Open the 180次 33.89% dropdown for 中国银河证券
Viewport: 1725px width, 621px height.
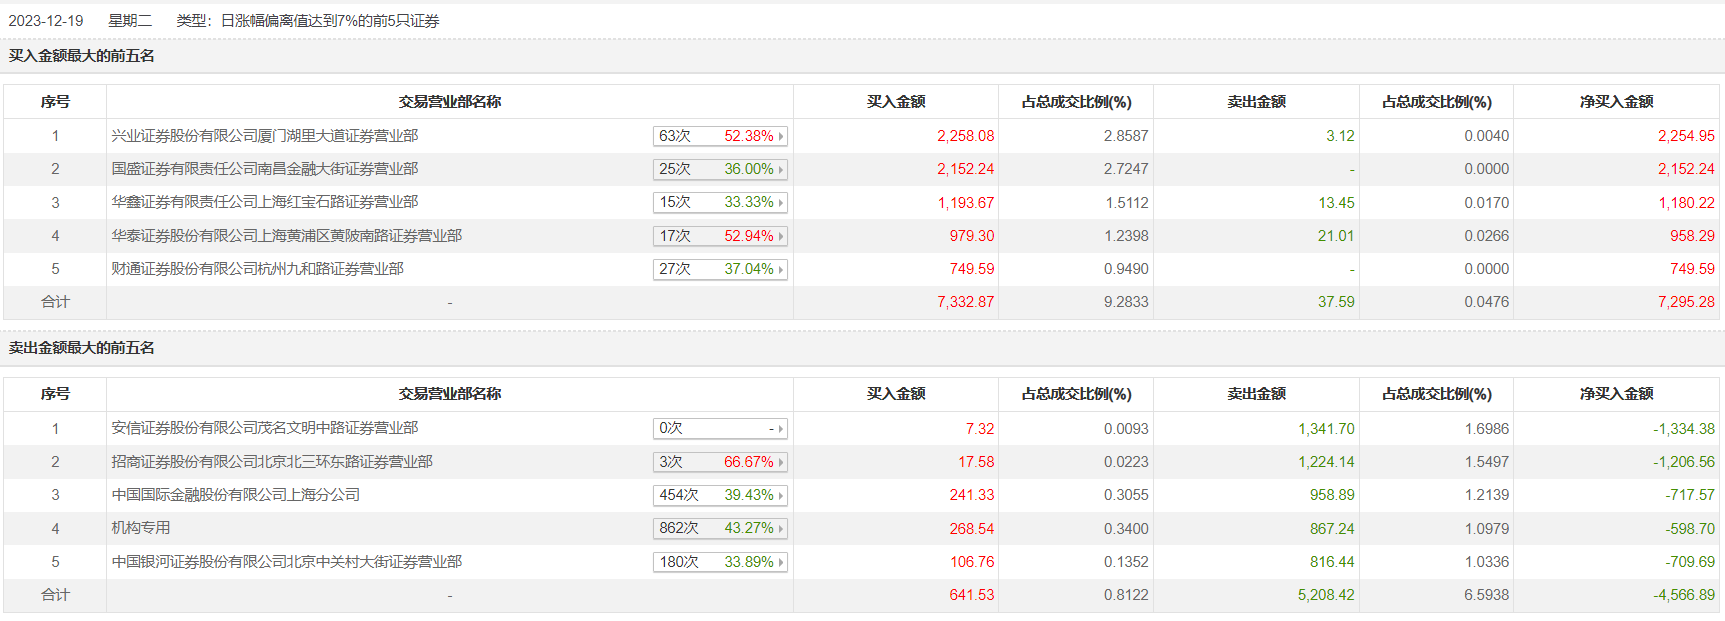click(720, 562)
